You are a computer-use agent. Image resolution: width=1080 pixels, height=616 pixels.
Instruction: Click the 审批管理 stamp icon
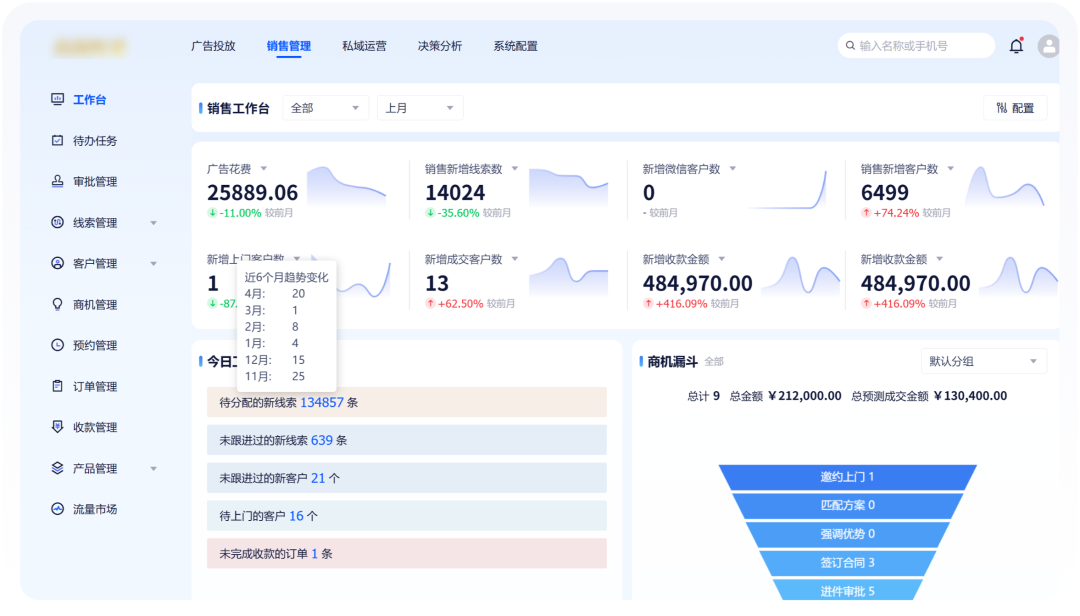pos(57,182)
